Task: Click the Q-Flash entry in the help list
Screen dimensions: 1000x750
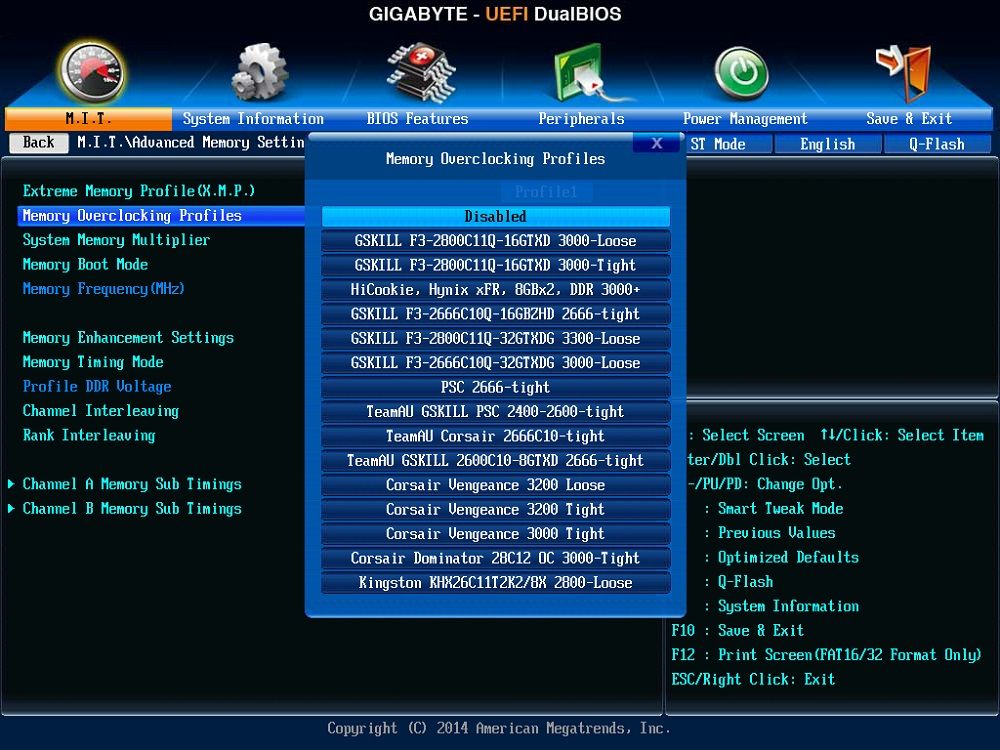Action: tap(739, 582)
